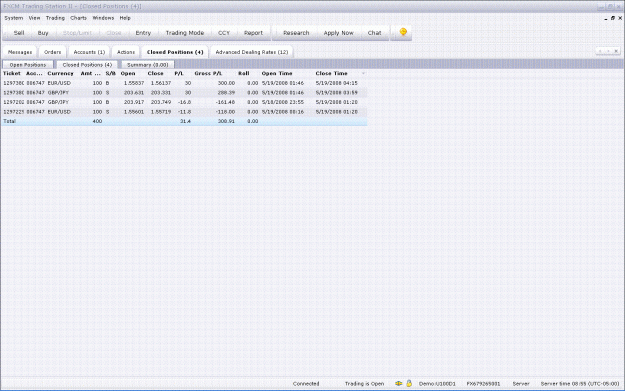Click the Buy toolbar button
This screenshot has width=625, height=391.
click(x=43, y=33)
